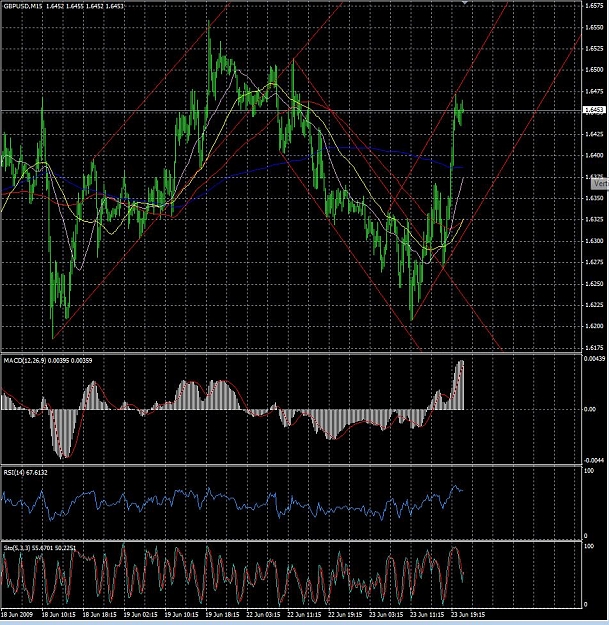The image size is (609, 625).
Task: Click the 22 Jun 03:15 time label
Action: pos(263,615)
